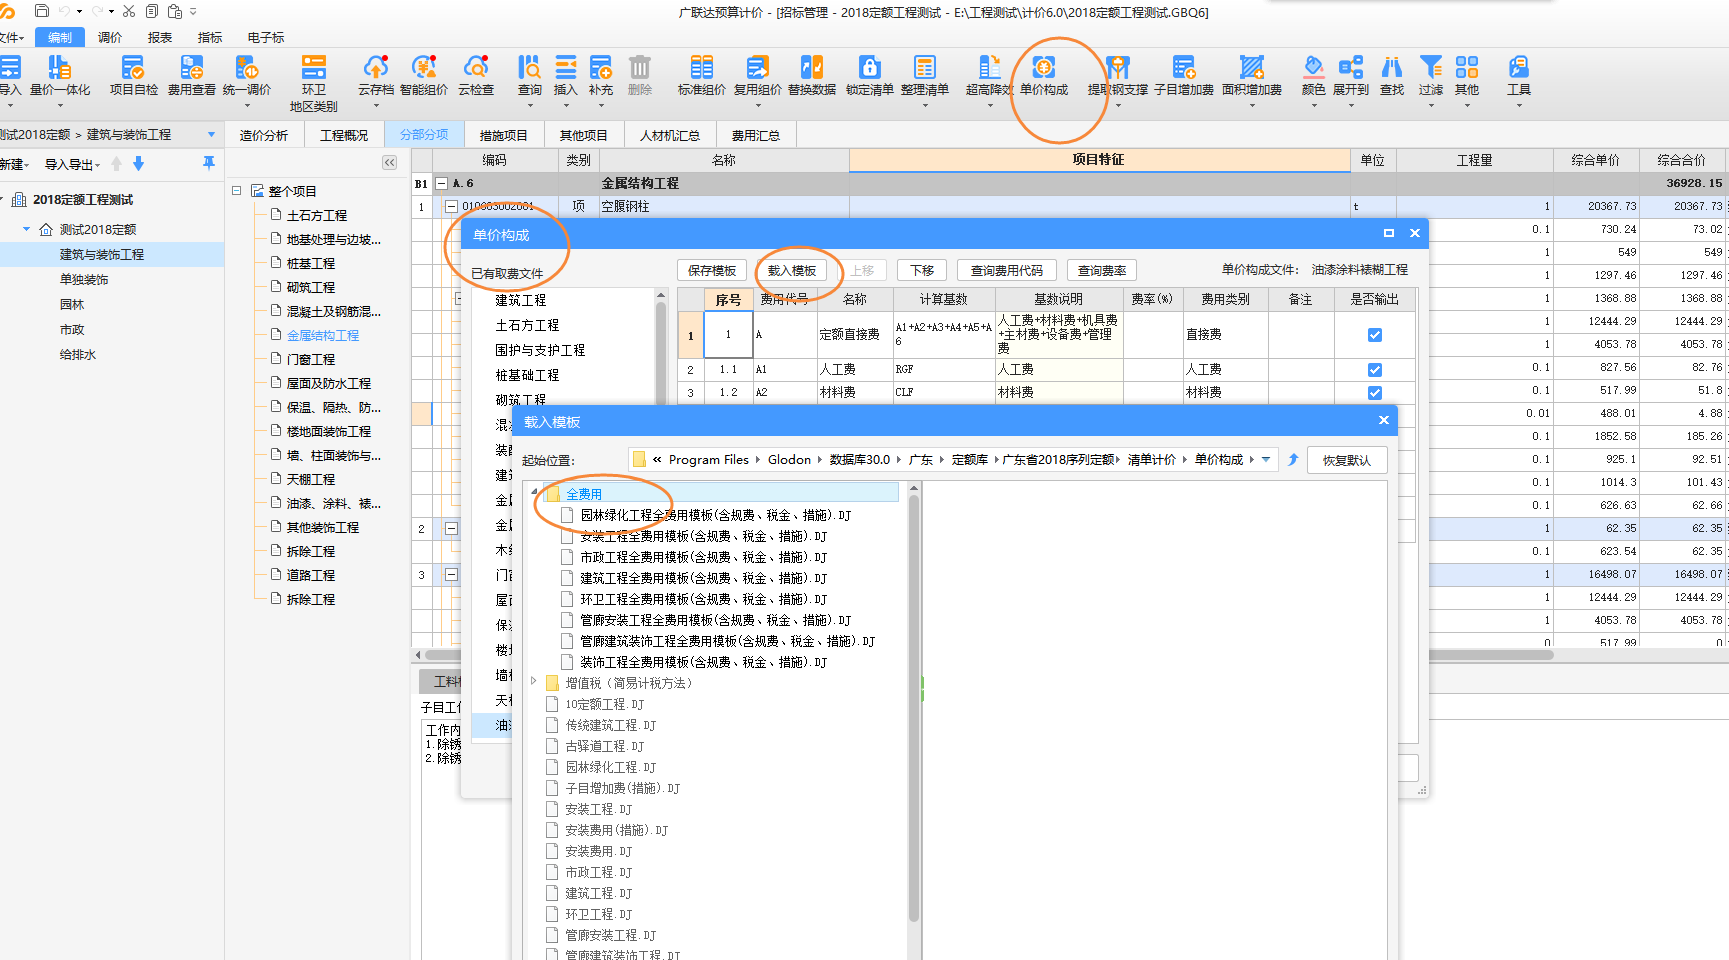Open breadcrumb dropdown next to 建筑与装饰工程
1729x960 pixels.
pos(211,134)
